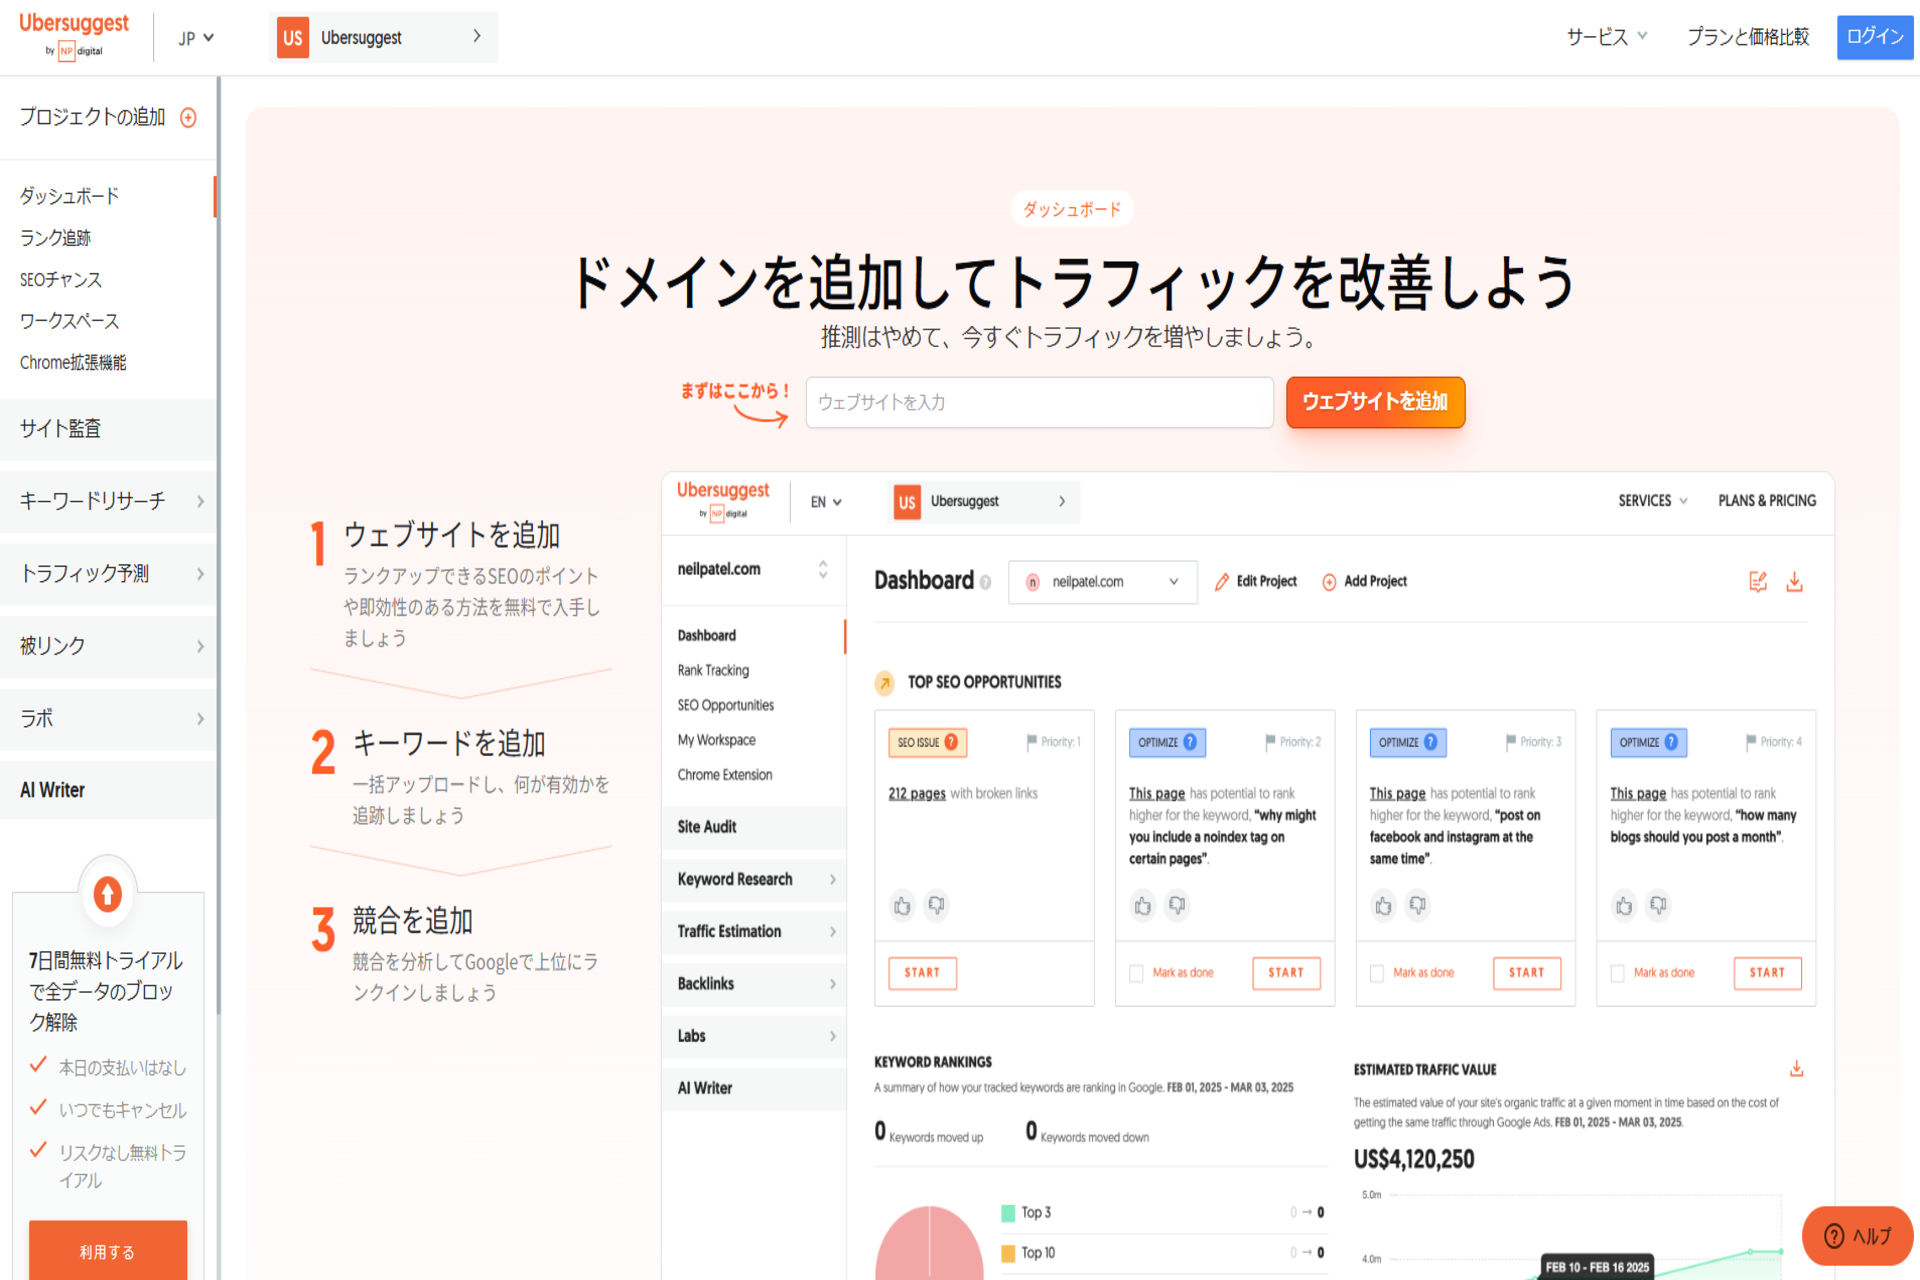The width and height of the screenshot is (1920, 1280).
Task: Select ランク追跡 in sidebar
Action: (55, 238)
